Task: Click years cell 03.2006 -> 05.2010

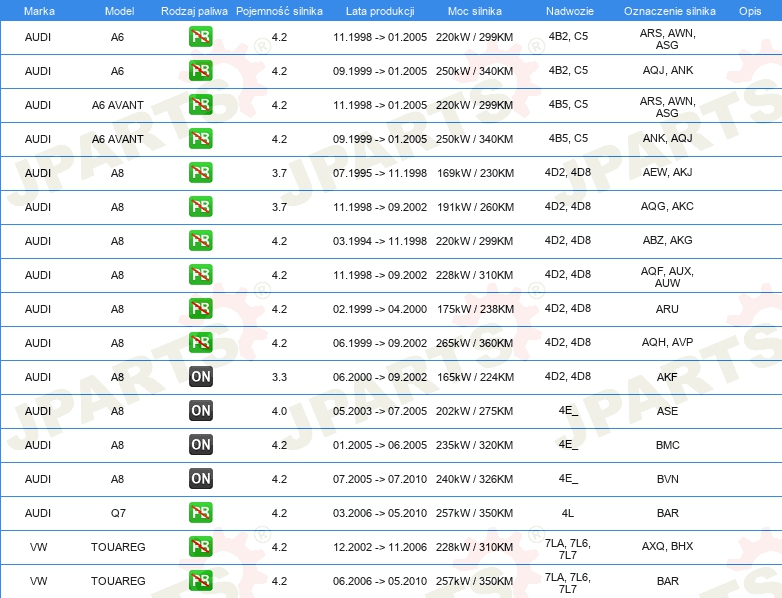Action: coord(380,513)
